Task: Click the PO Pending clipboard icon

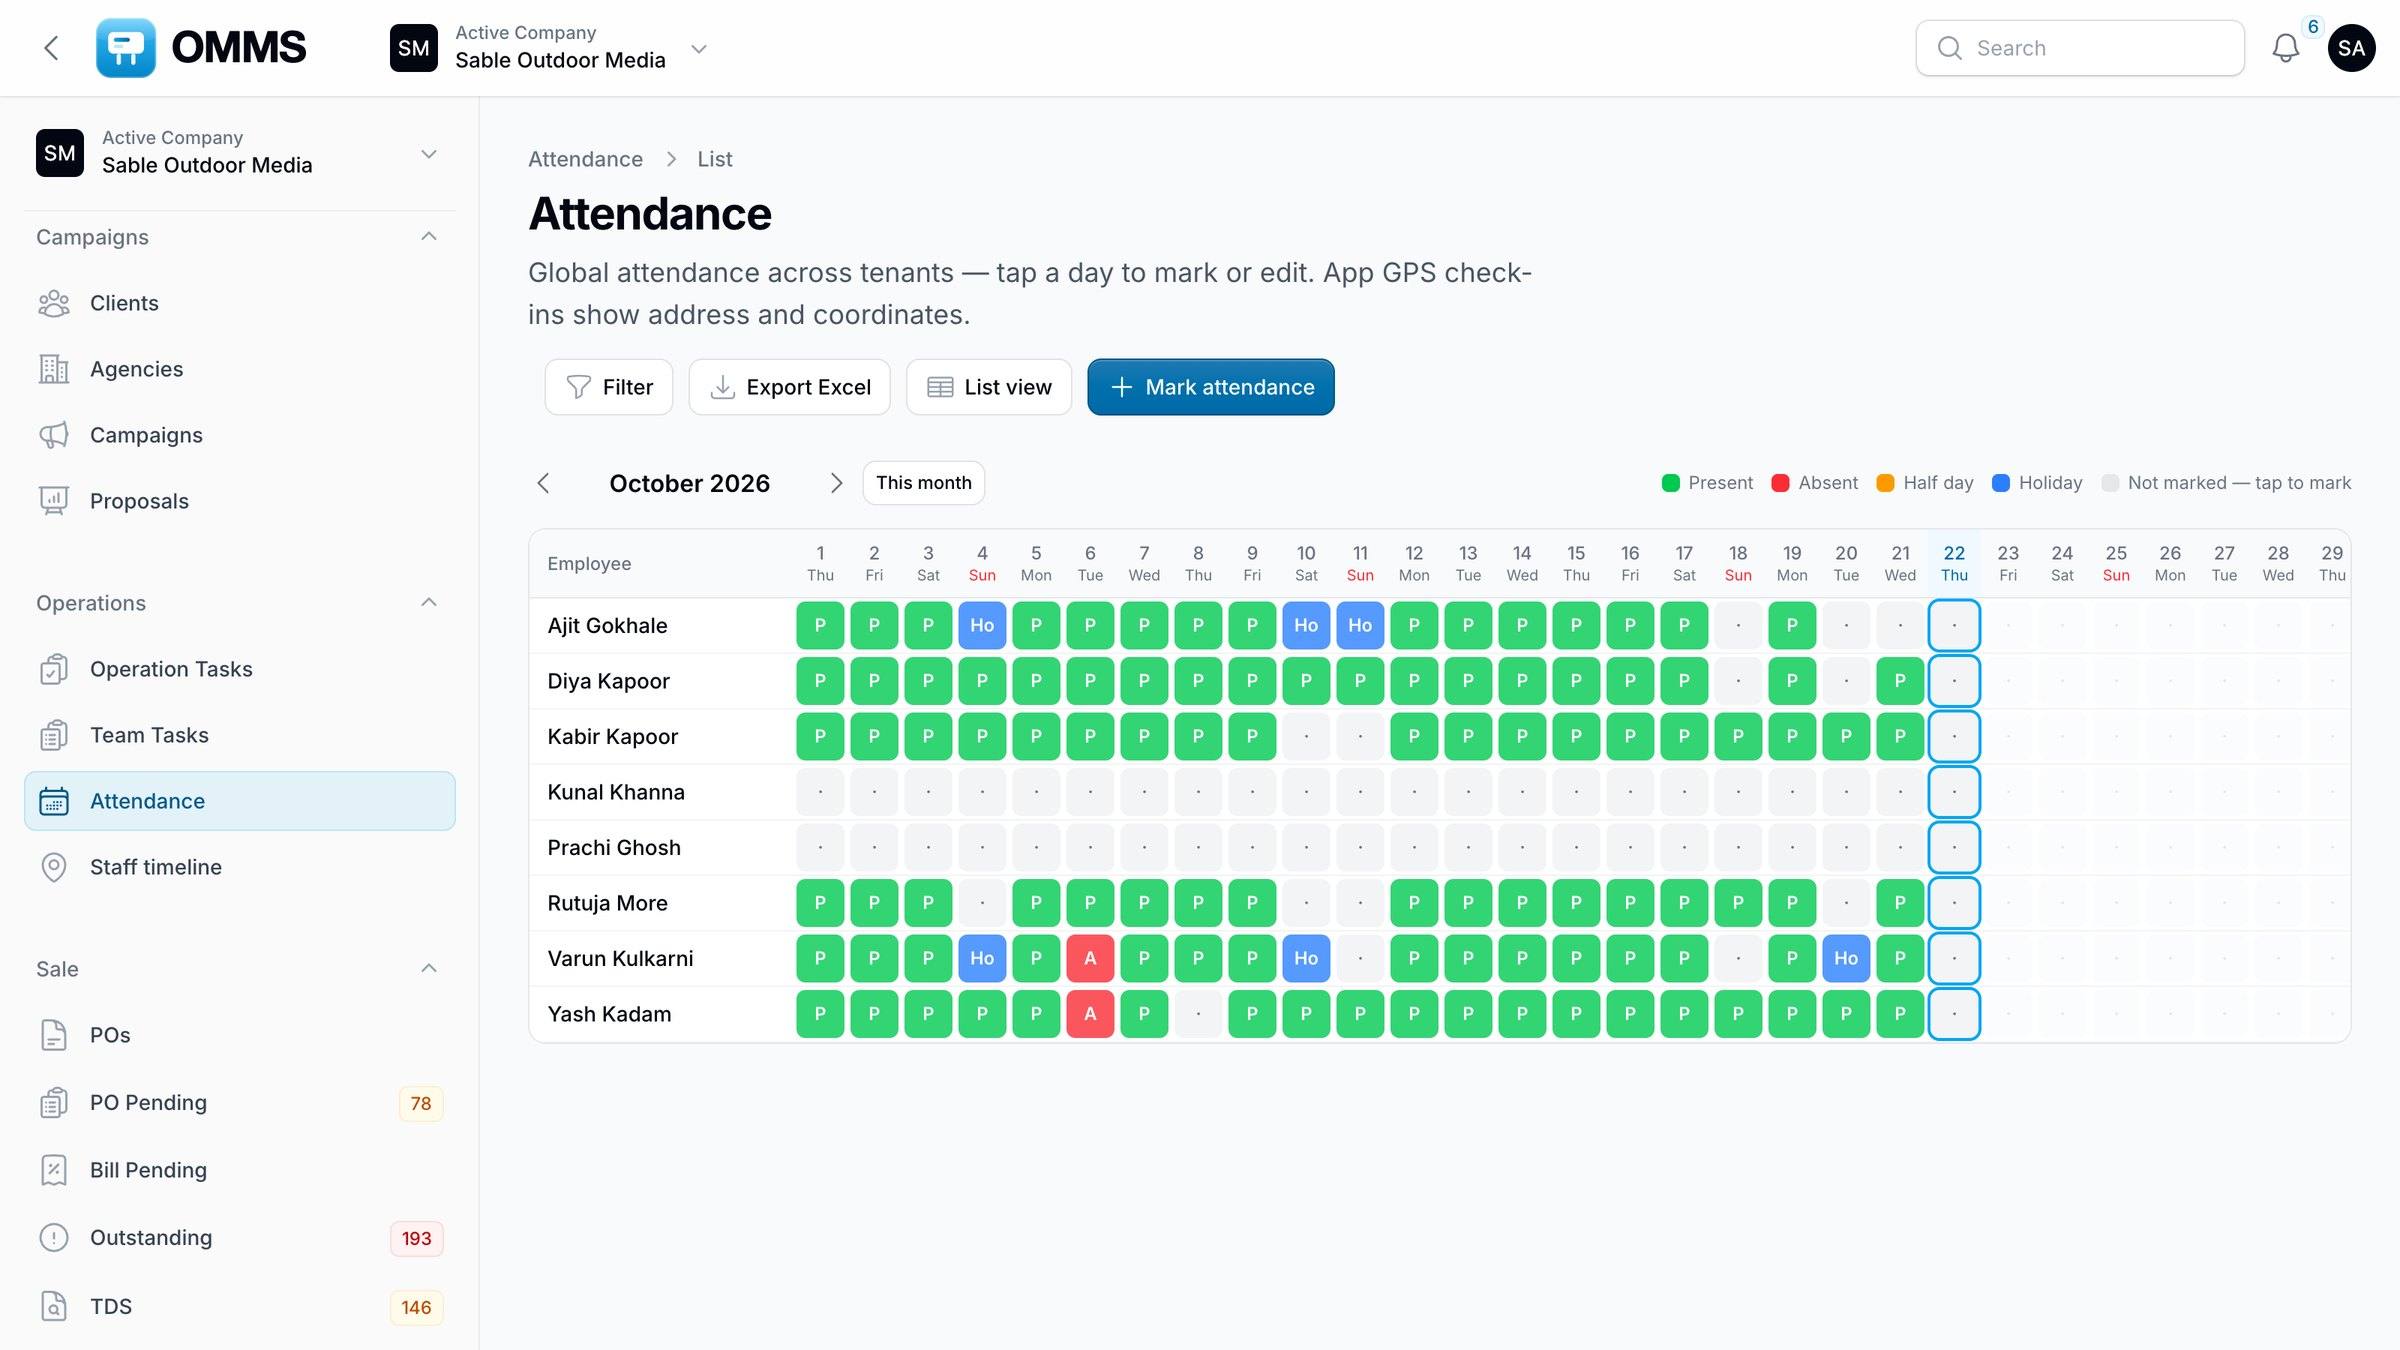Action: 54,1103
